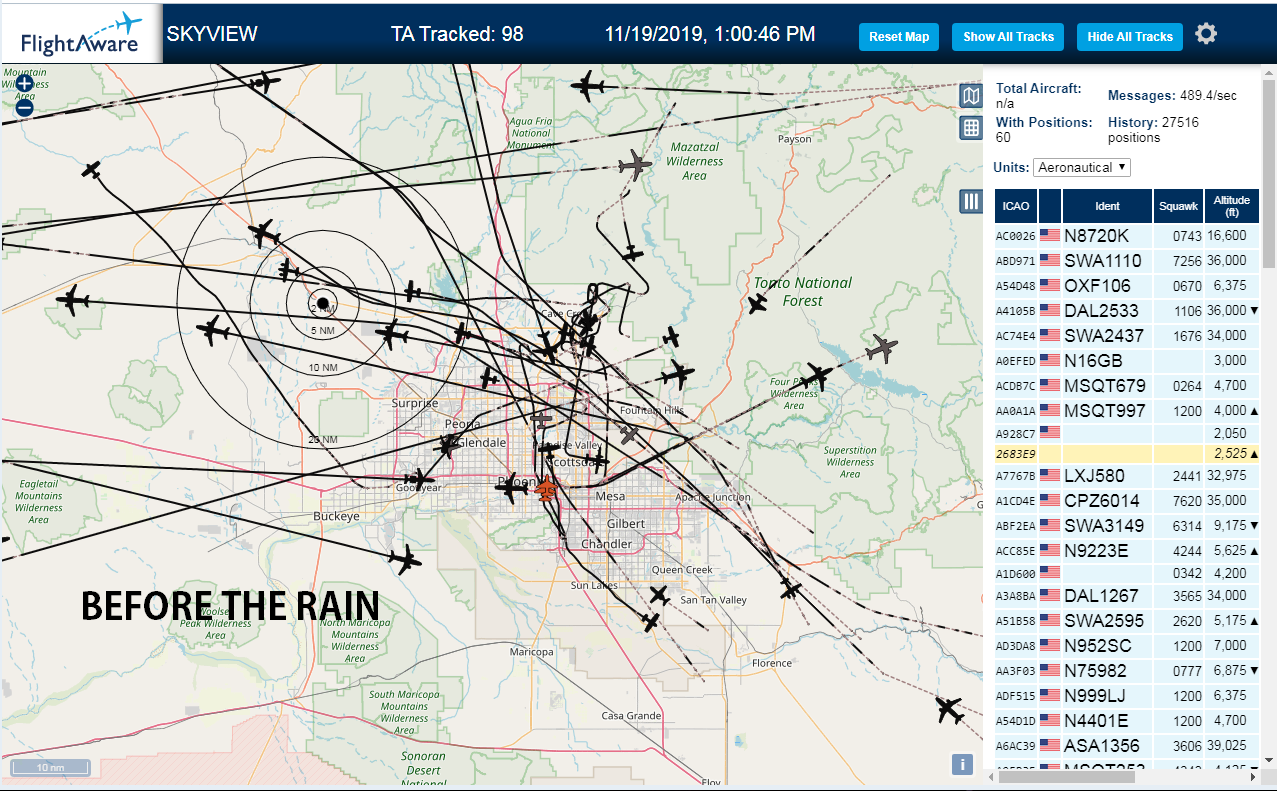Click the US flag in A928C7 row
1277x791 pixels.
point(1049,432)
